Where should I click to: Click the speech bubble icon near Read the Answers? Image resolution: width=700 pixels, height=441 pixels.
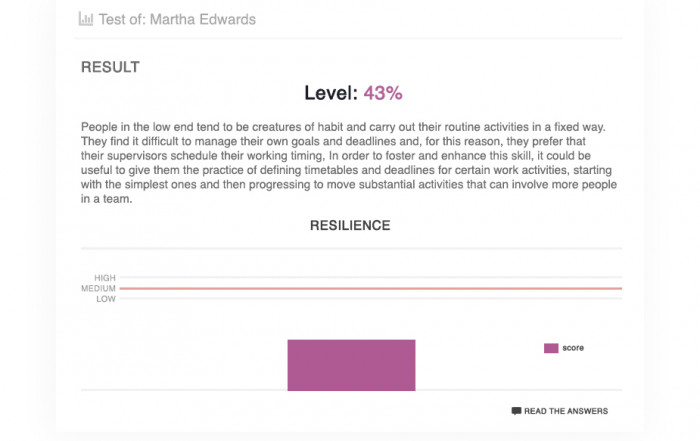click(x=516, y=411)
